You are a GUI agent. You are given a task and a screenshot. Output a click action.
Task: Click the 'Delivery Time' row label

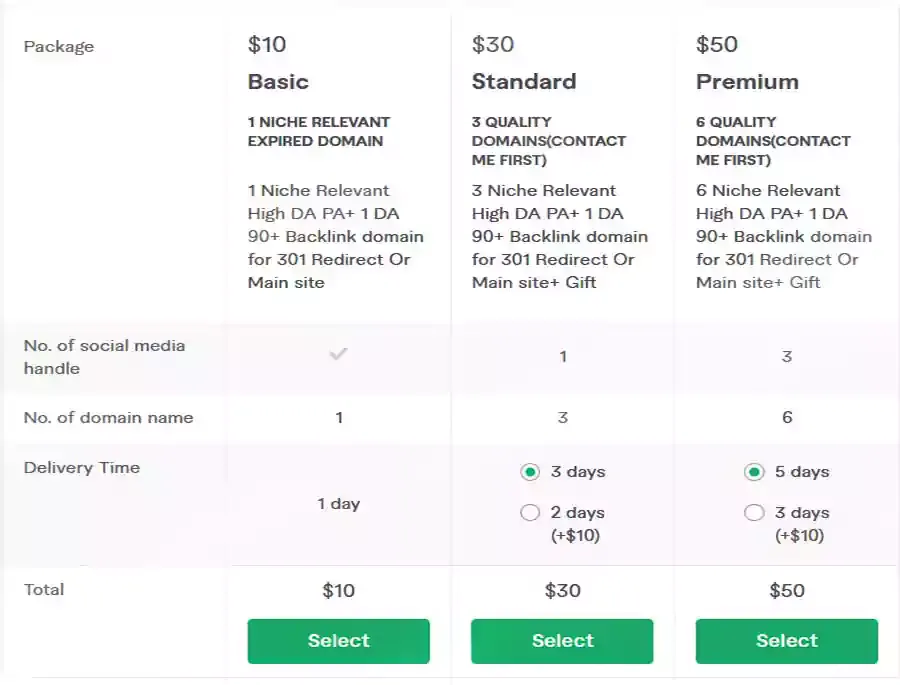[82, 467]
